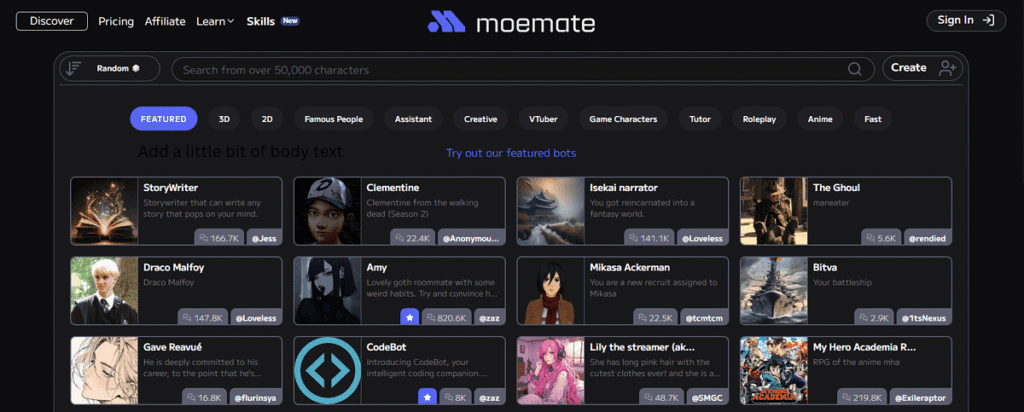Filter by Creative category
This screenshot has height=412, width=1024.
point(481,119)
